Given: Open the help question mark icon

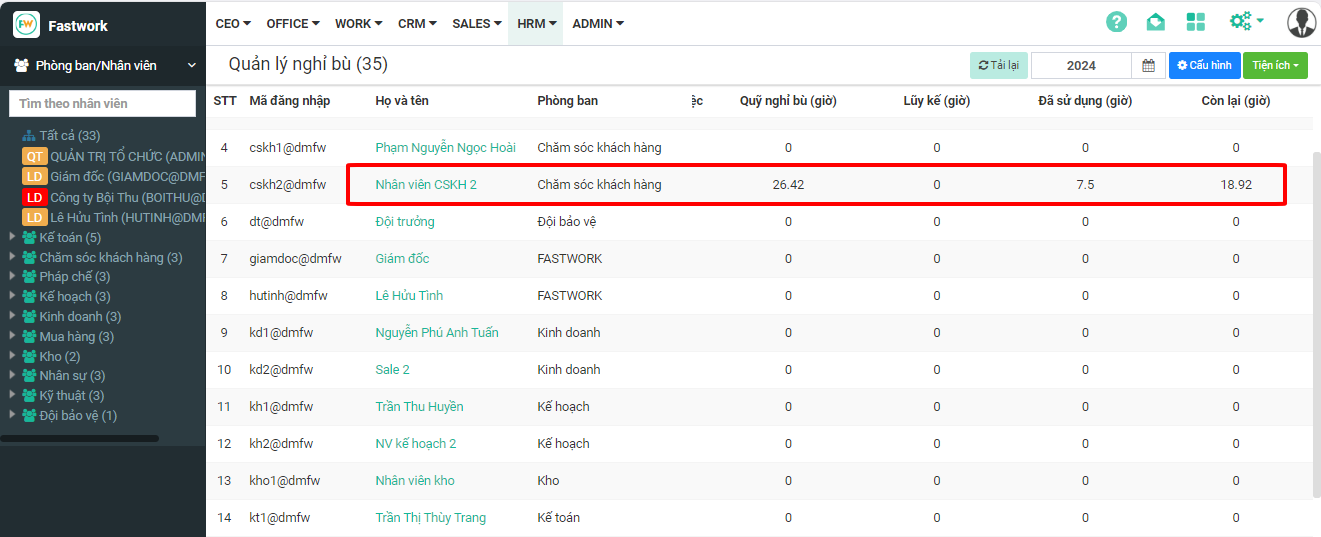Looking at the screenshot, I should 1116,22.
